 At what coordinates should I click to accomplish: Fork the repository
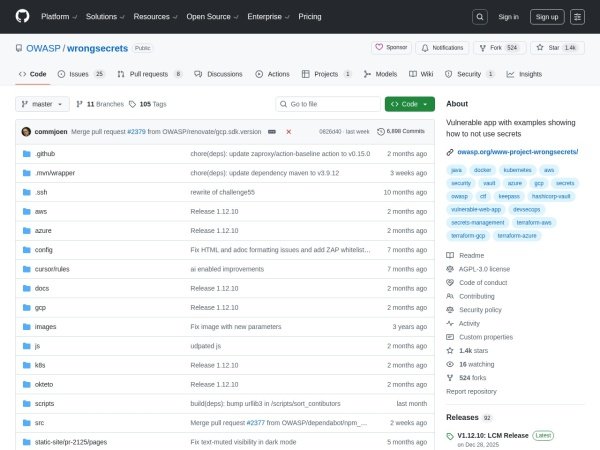click(x=499, y=47)
